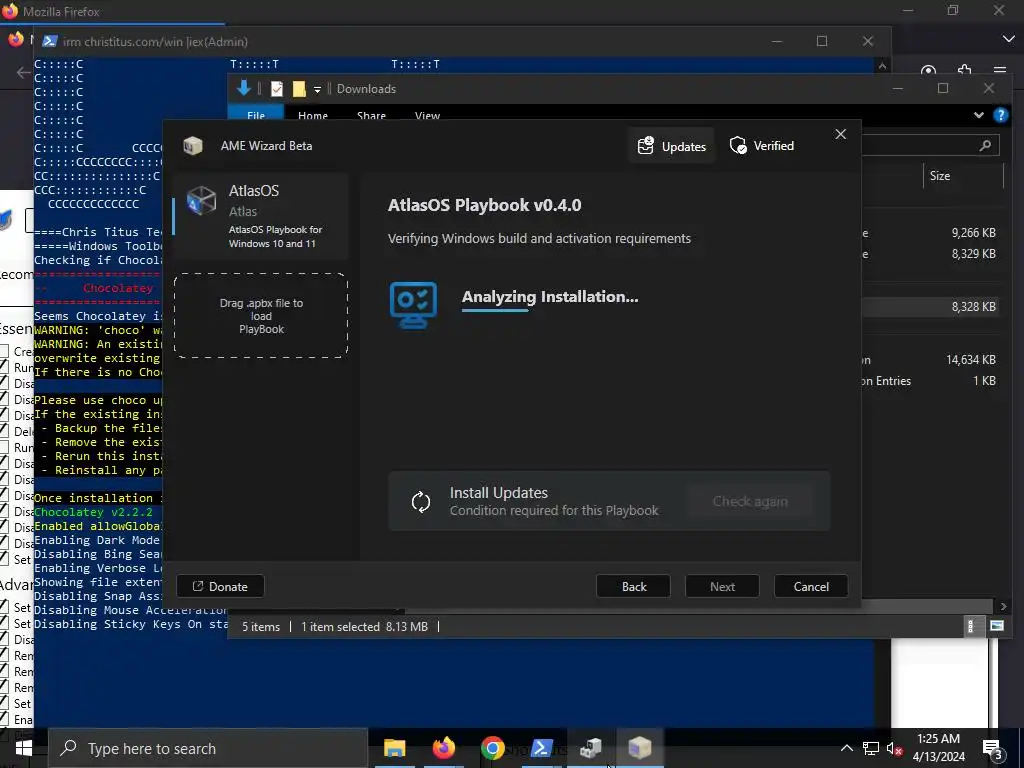This screenshot has height=768, width=1024.
Task: Click the folder icon in Explorer title bar
Action: [x=299, y=89]
